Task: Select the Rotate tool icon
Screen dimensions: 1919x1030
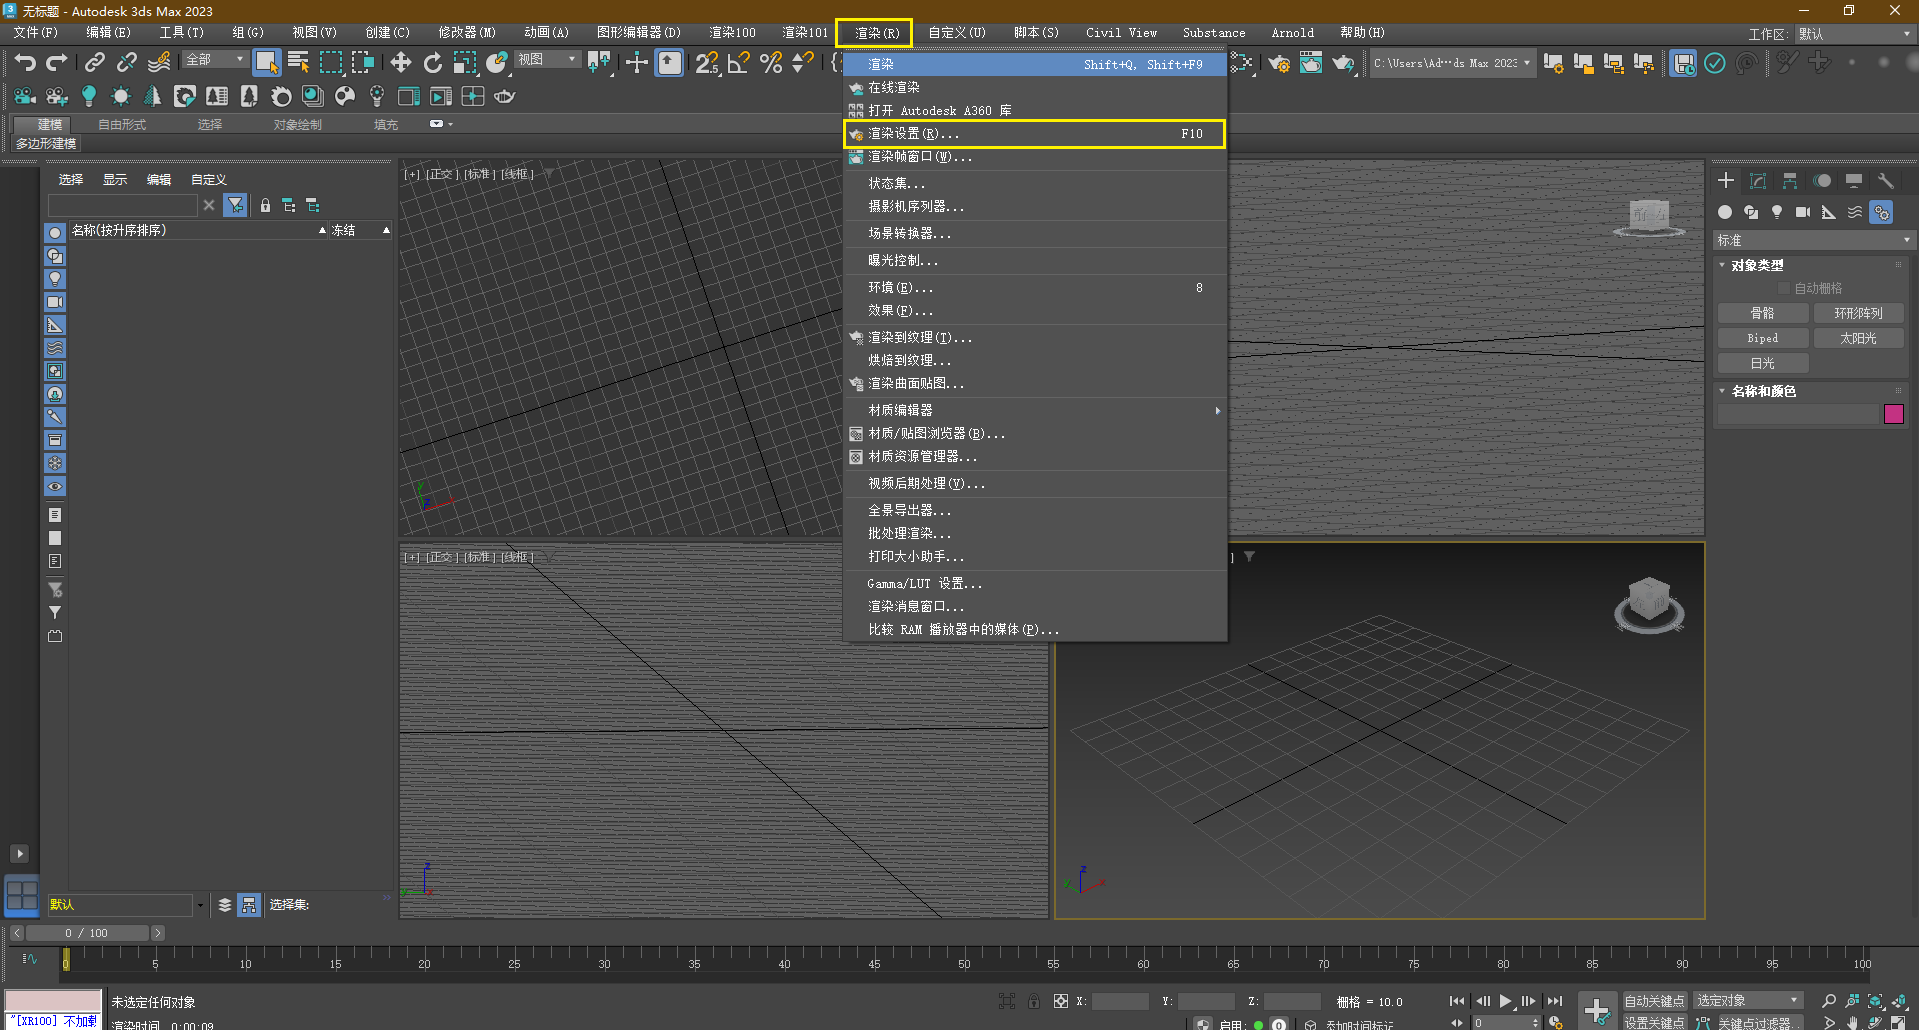Action: click(x=433, y=63)
